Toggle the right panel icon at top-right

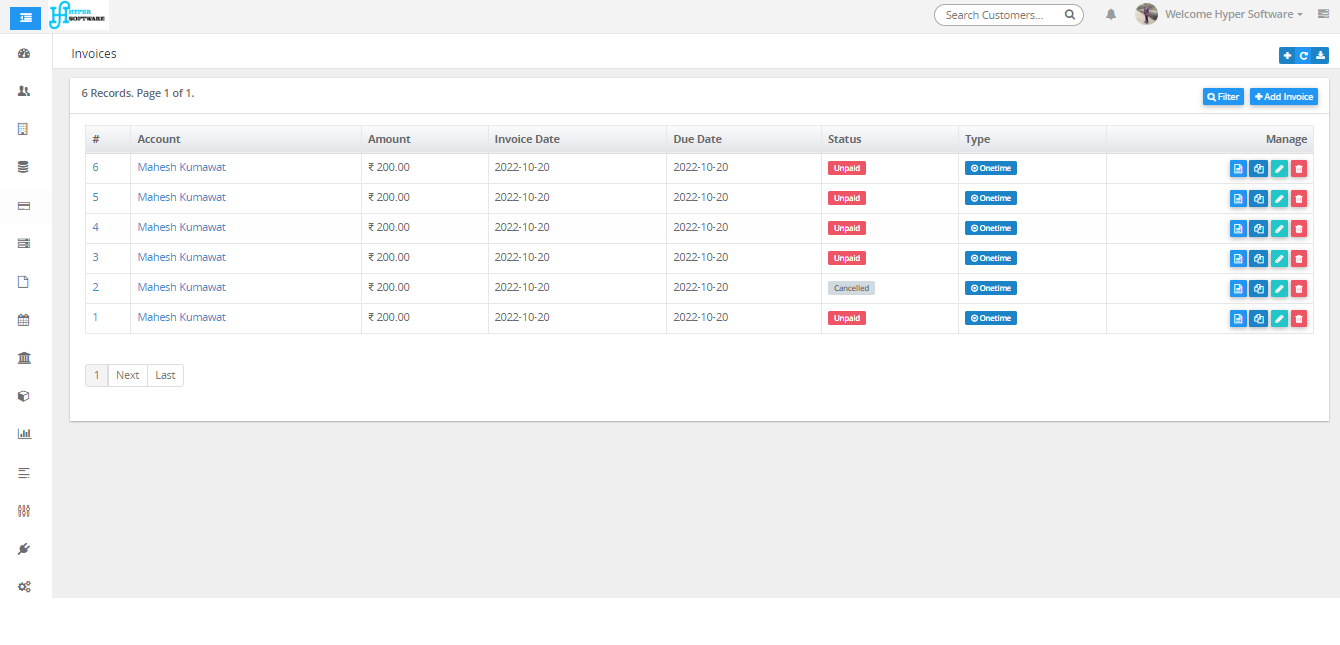(x=1323, y=14)
